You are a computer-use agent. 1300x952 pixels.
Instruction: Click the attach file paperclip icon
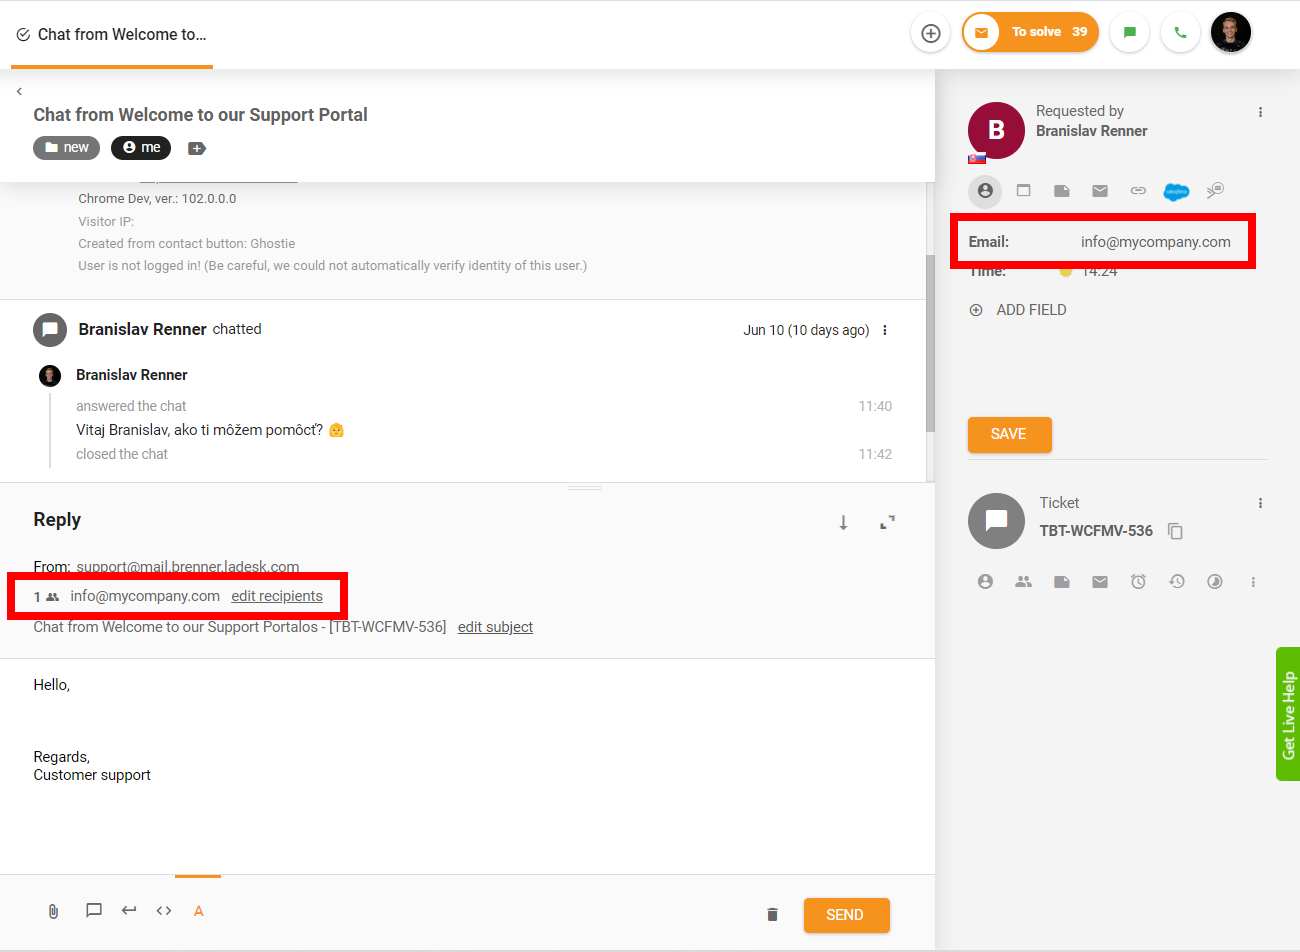pos(53,911)
